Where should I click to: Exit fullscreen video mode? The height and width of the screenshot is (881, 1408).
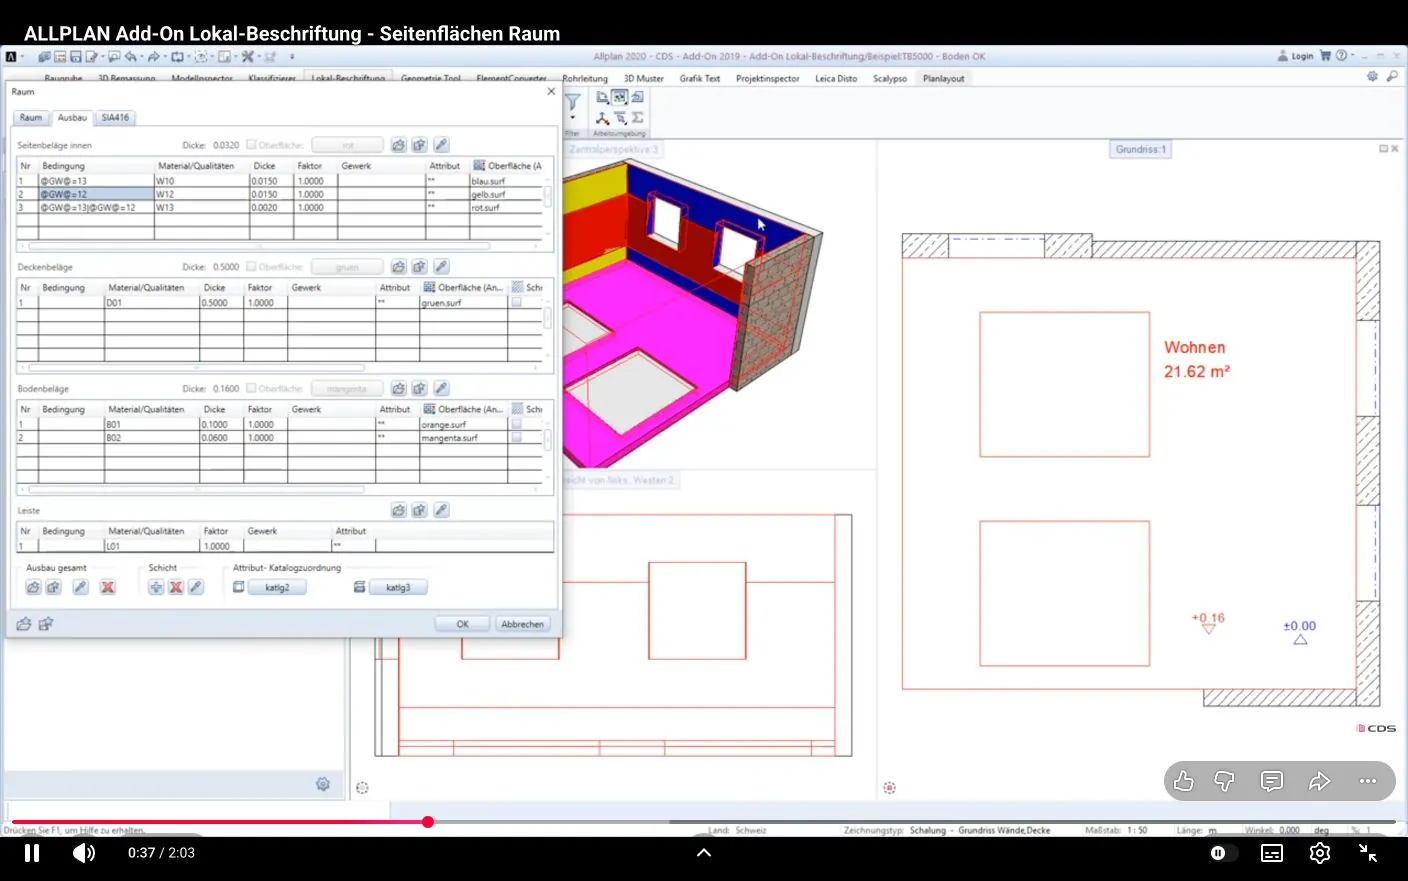1368,853
